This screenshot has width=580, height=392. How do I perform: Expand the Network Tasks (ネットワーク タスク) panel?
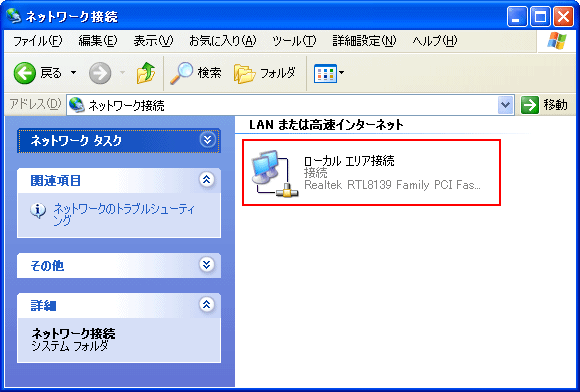click(207, 140)
